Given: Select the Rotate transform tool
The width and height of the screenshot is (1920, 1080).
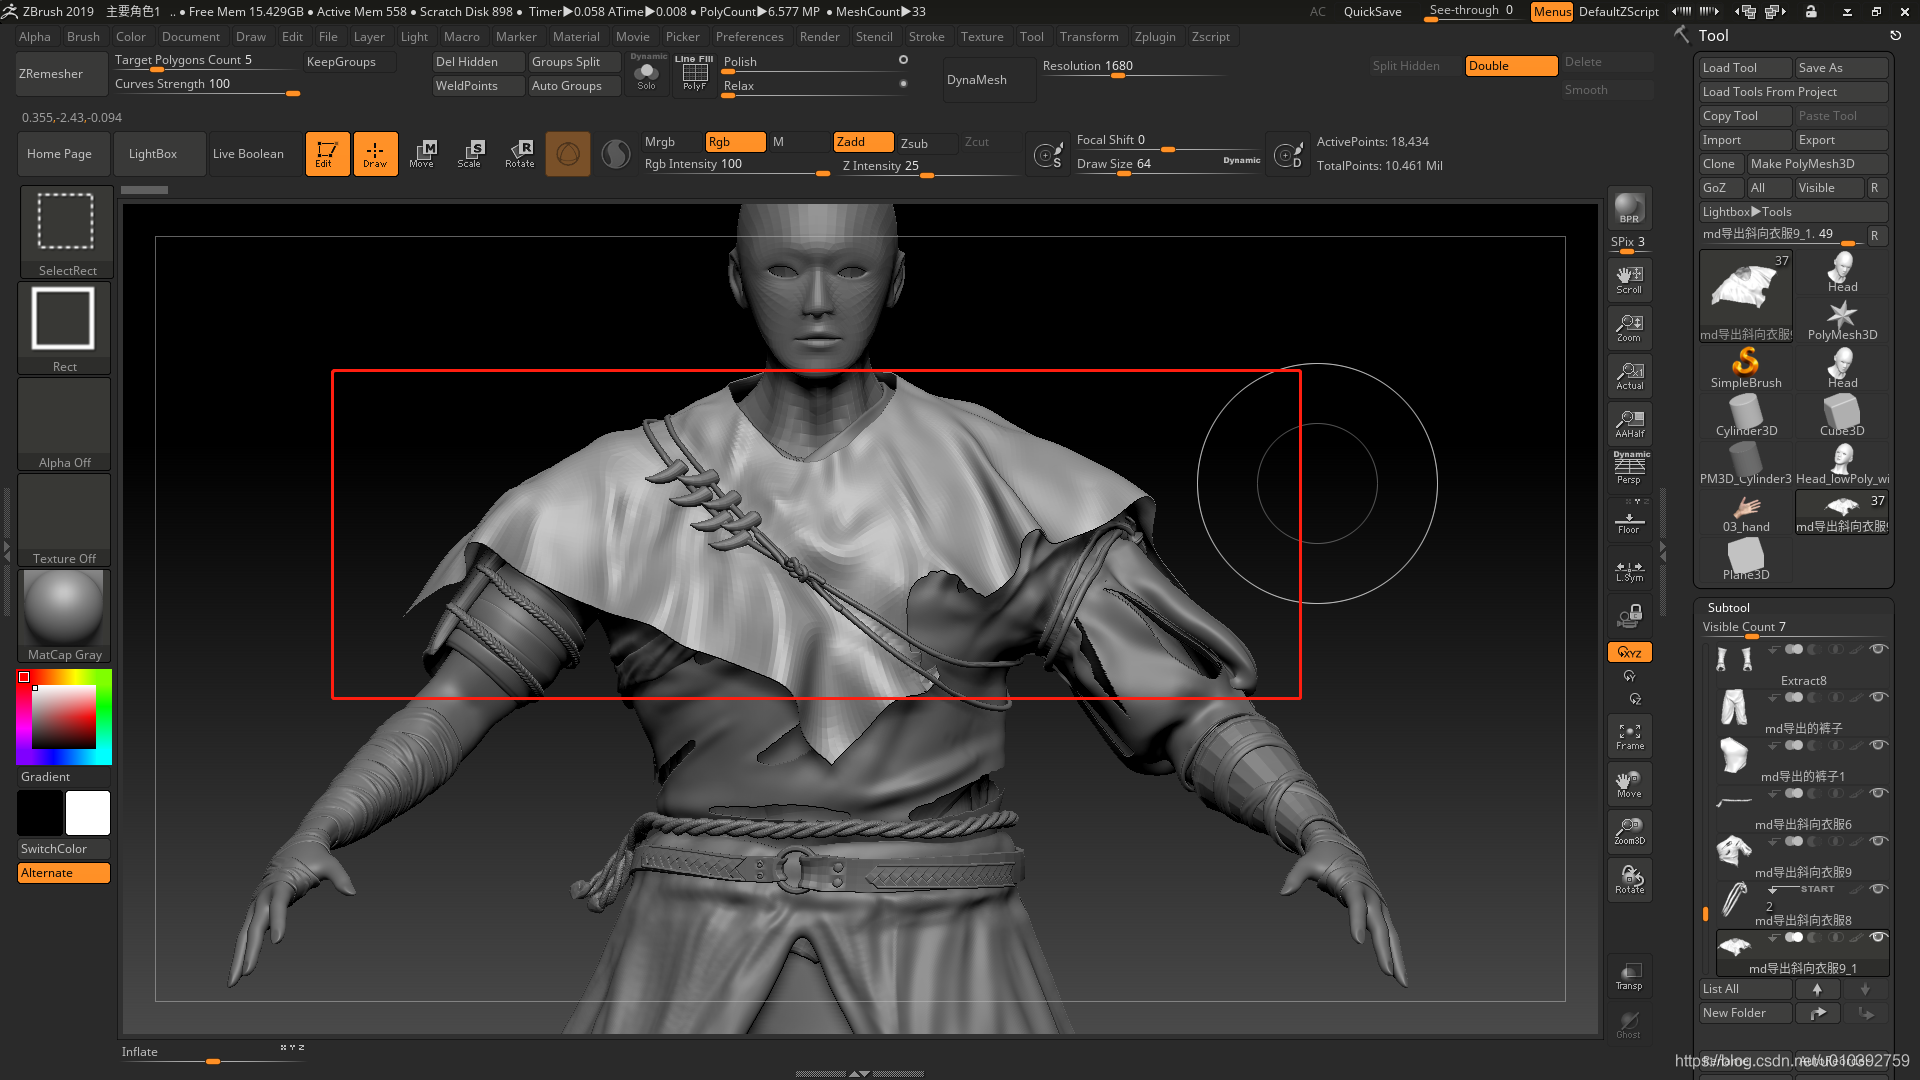Looking at the screenshot, I should [x=519, y=154].
